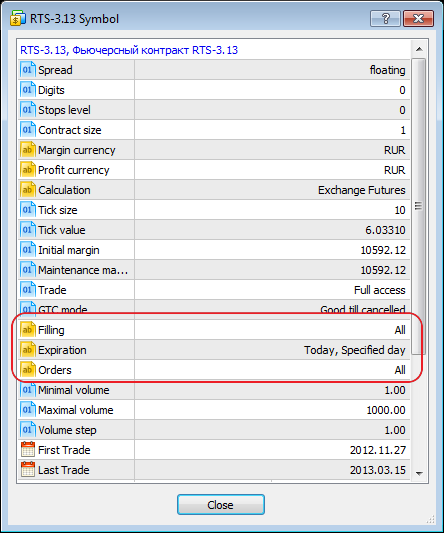This screenshot has width=444, height=533.
Task: Click the calendar icon beside Last Trade
Action: [28, 470]
